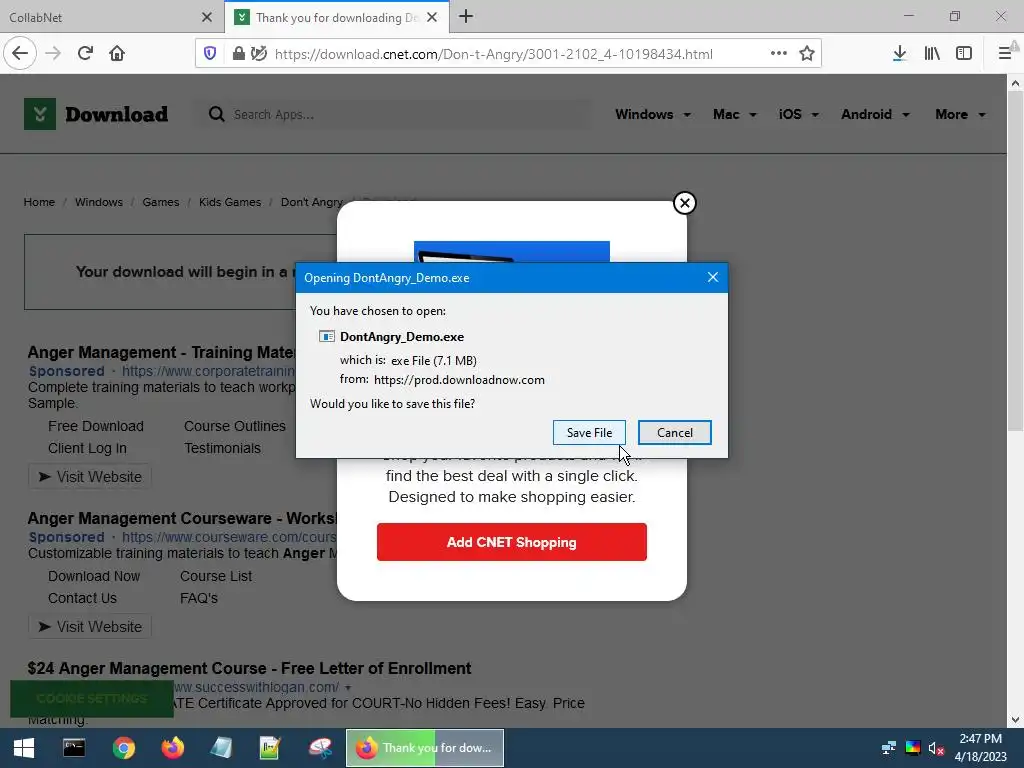Open Client Log In ad link
Viewport: 1024px width, 768px height.
(88, 448)
